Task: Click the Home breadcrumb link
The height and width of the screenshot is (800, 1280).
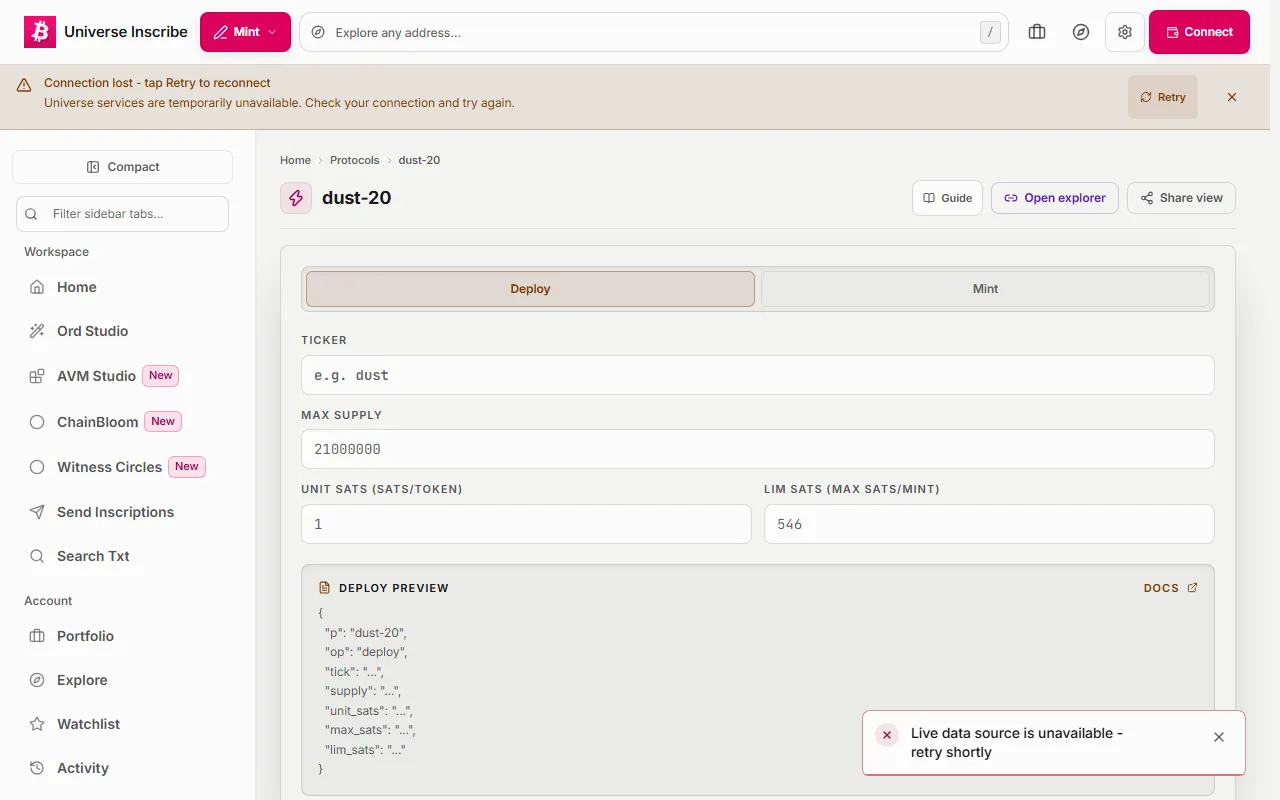Action: [x=295, y=160]
